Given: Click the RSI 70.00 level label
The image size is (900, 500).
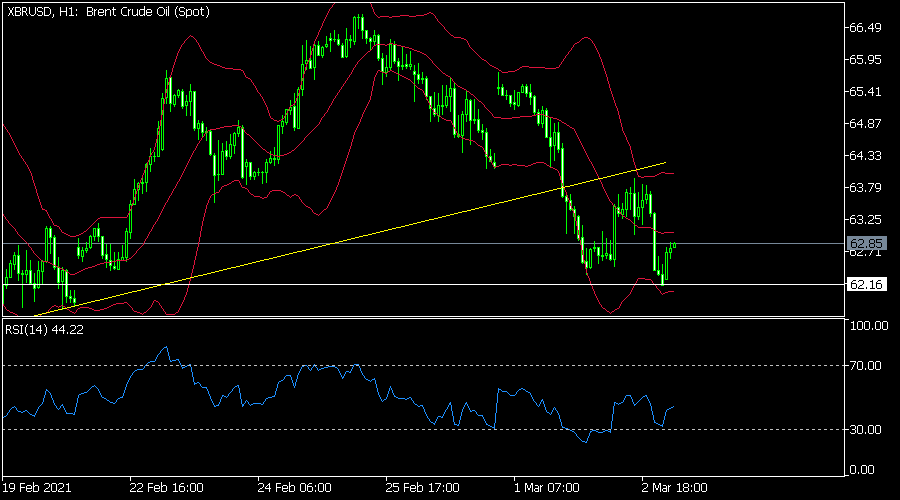Looking at the screenshot, I should [866, 366].
